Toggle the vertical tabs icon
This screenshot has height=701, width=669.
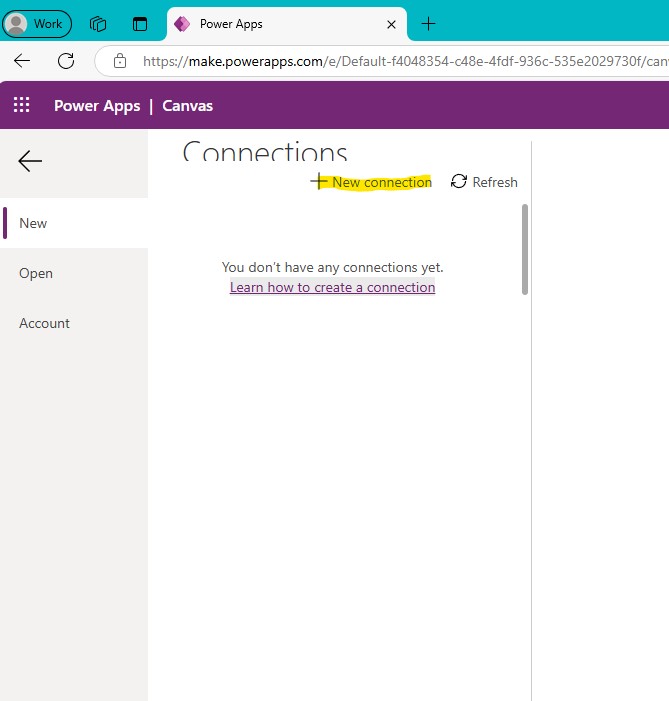point(140,24)
